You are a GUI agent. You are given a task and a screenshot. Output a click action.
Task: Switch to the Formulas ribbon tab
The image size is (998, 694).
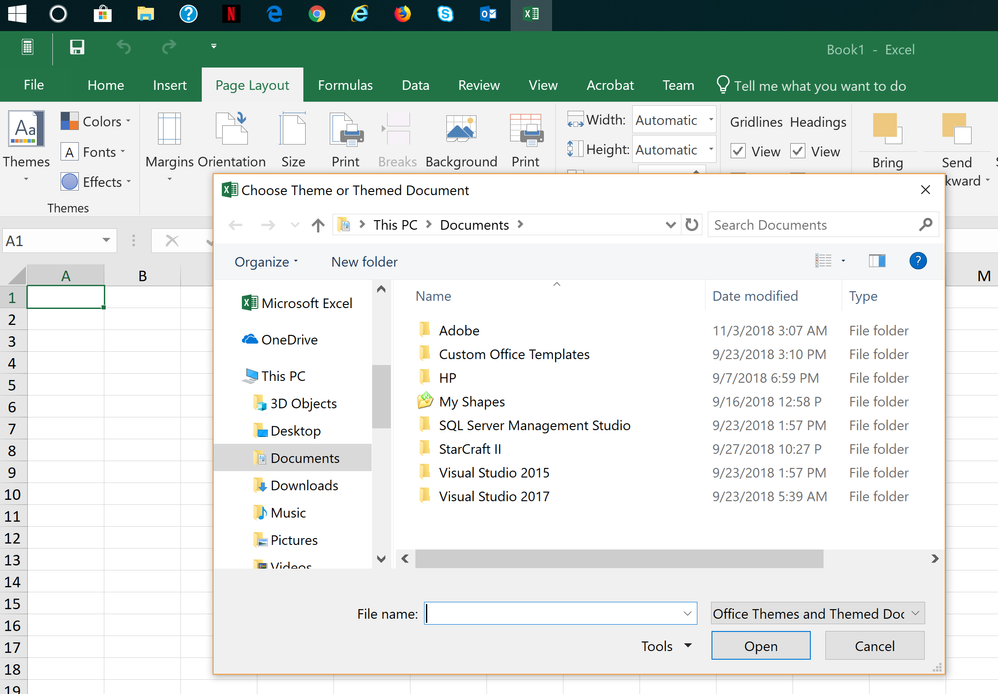(x=345, y=85)
